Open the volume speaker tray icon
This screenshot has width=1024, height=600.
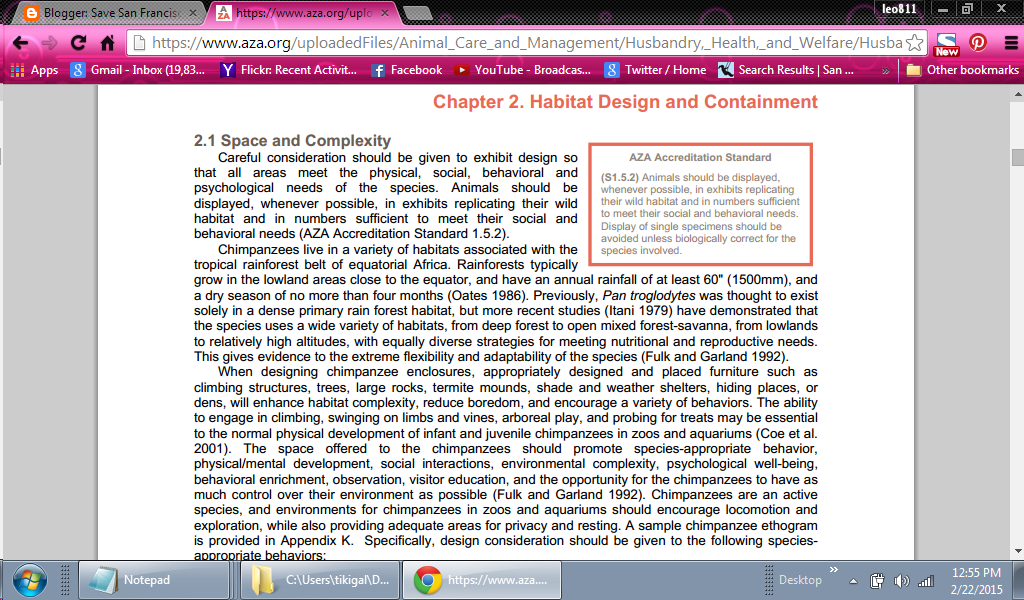(901, 580)
